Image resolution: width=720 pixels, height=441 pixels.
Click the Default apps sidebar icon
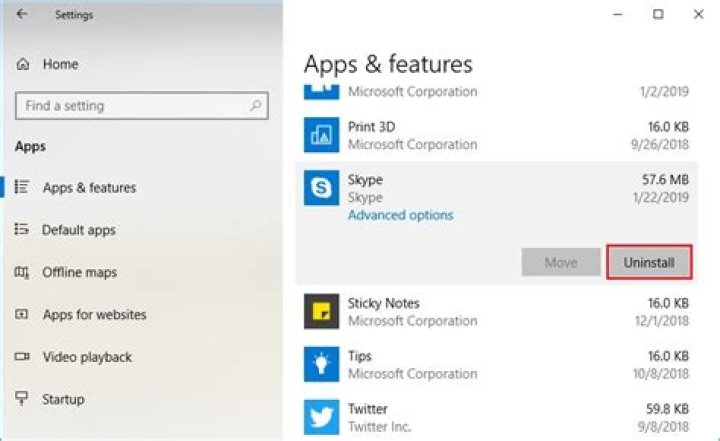click(22, 229)
